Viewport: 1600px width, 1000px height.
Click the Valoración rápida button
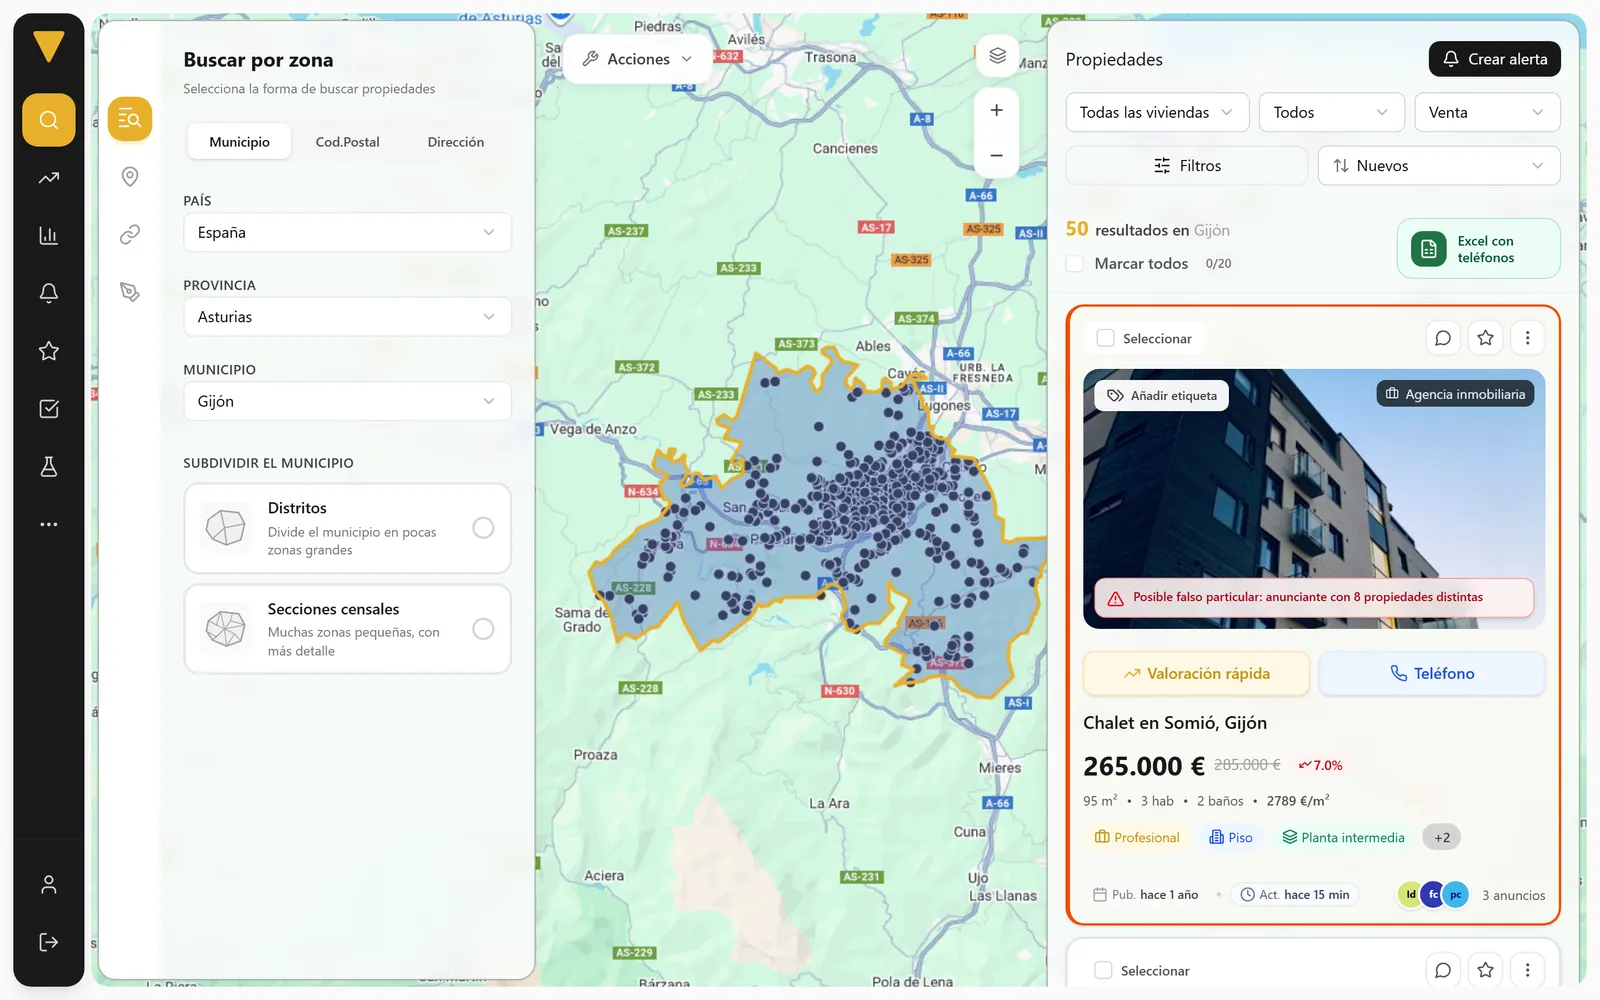1196,674
